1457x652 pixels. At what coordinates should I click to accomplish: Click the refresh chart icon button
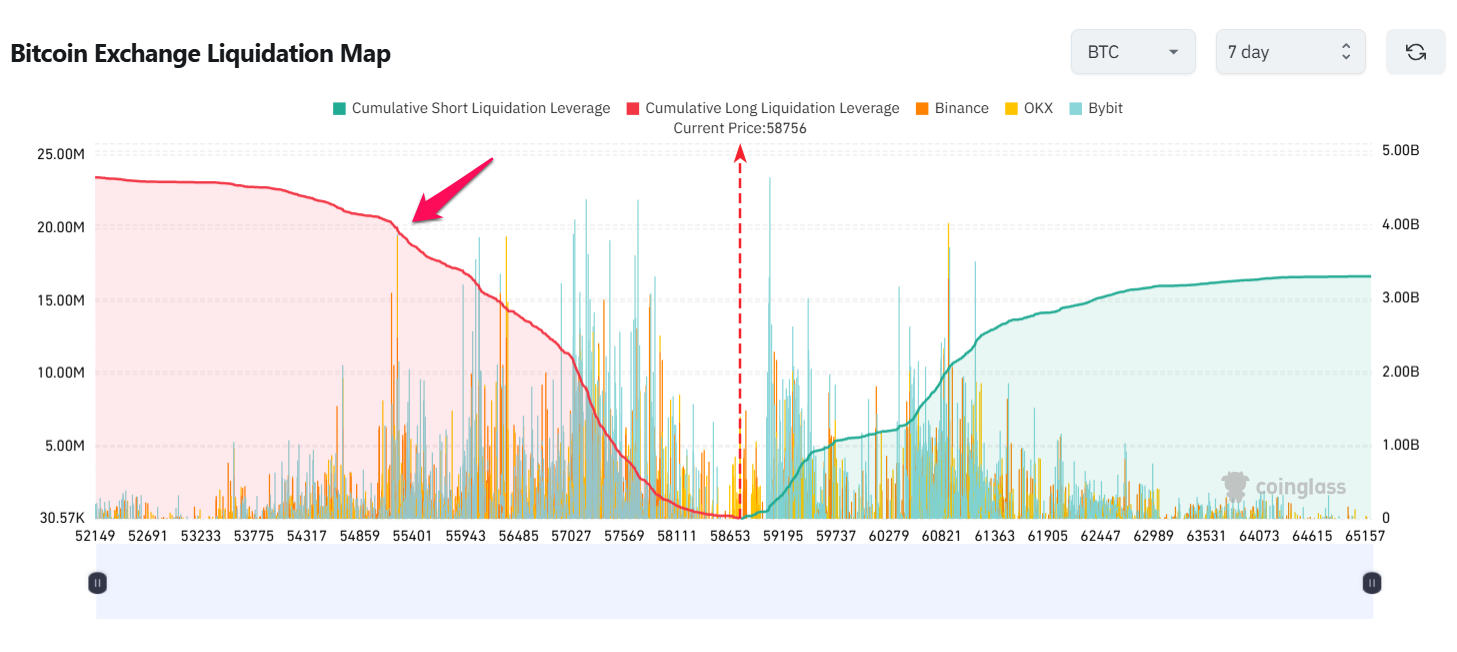[1415, 52]
